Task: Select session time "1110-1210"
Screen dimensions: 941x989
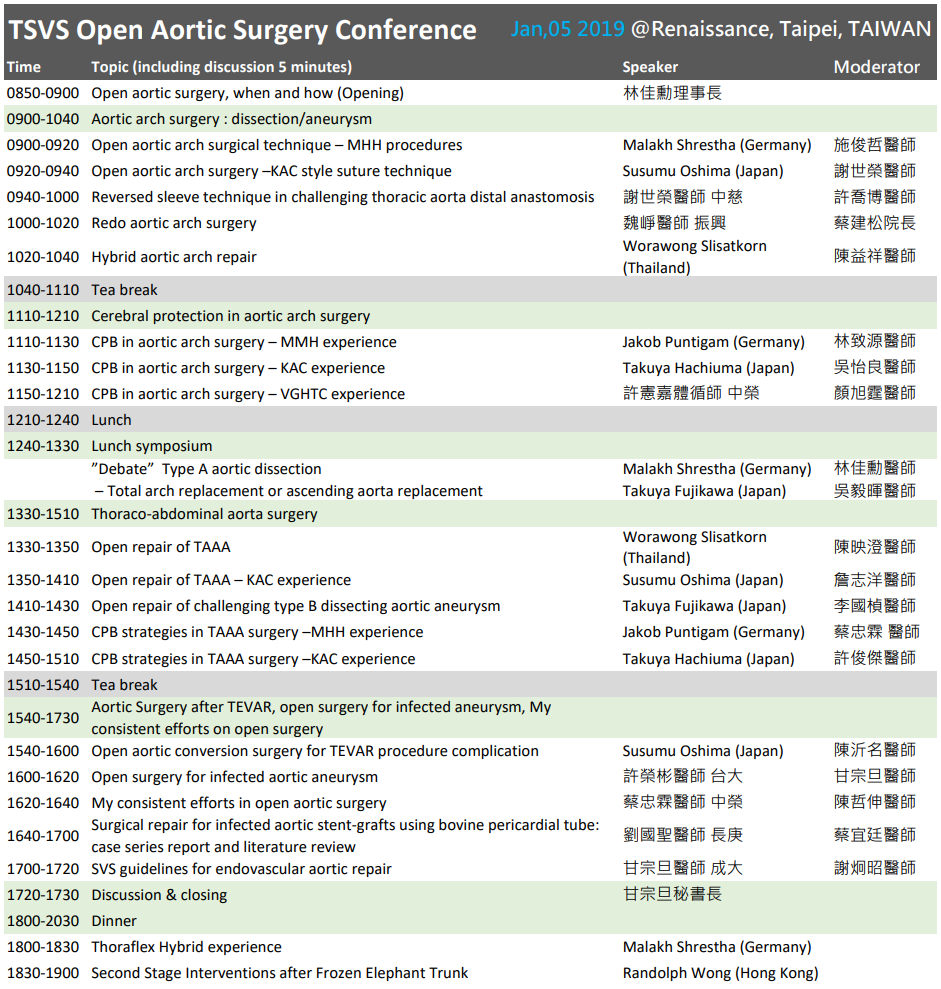Action: pos(43,315)
